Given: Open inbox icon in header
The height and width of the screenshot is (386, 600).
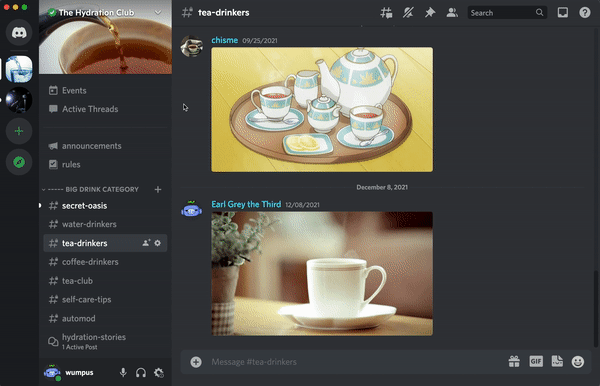Looking at the screenshot, I should [x=562, y=13].
